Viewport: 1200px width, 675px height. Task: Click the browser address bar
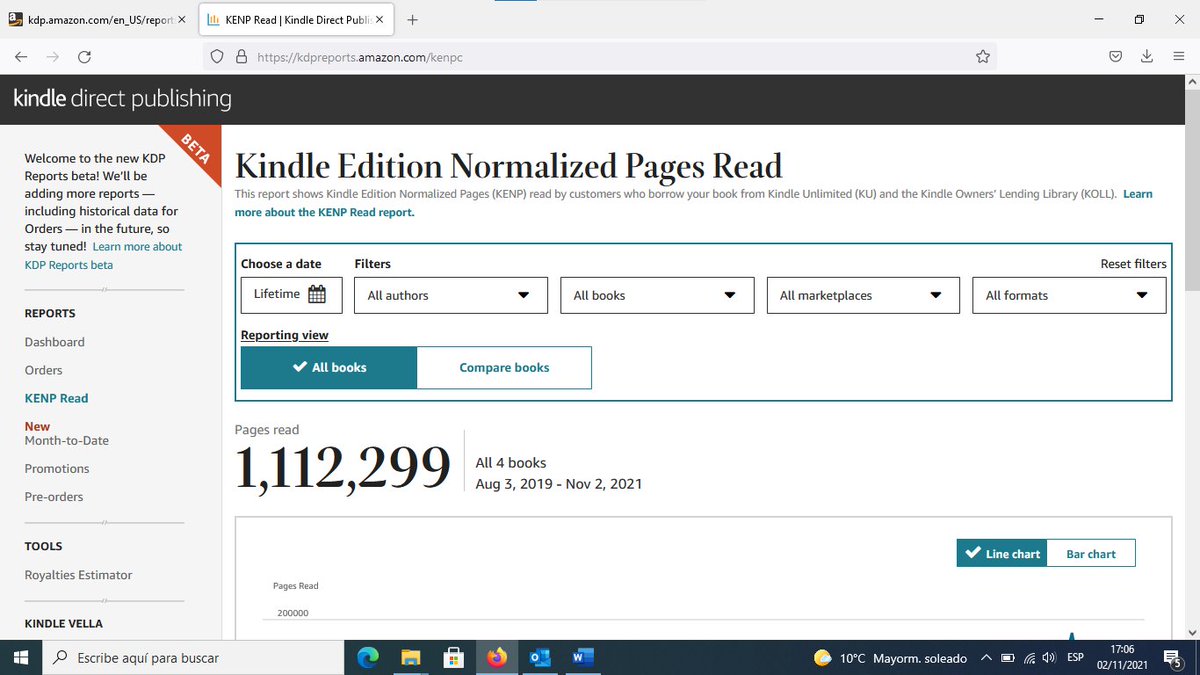pyautogui.click(x=600, y=57)
